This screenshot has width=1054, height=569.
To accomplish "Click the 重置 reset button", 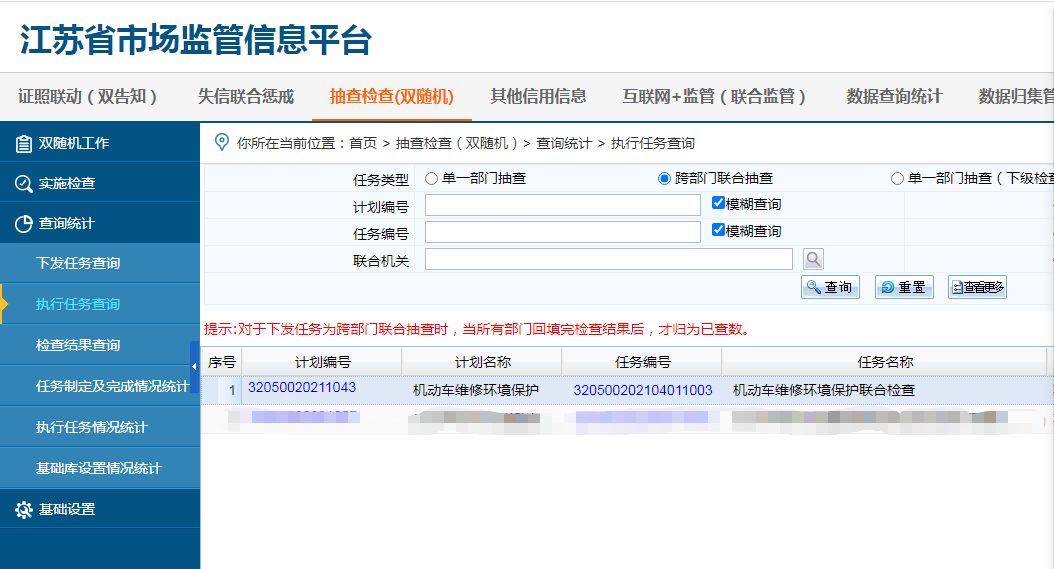I will tap(904, 288).
